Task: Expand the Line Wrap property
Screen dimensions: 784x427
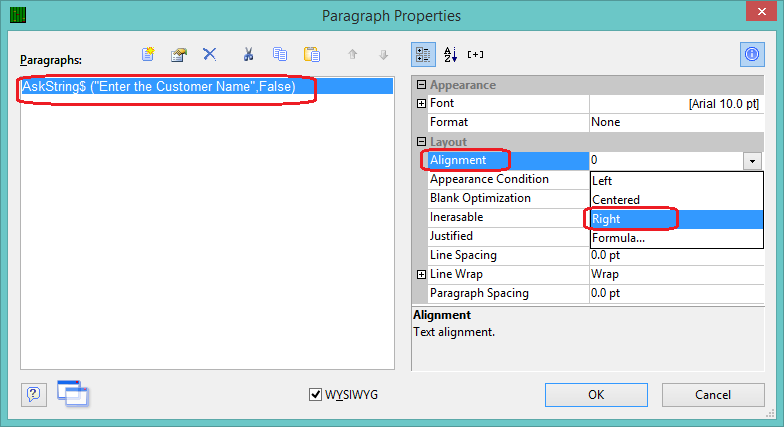Action: coord(422,274)
